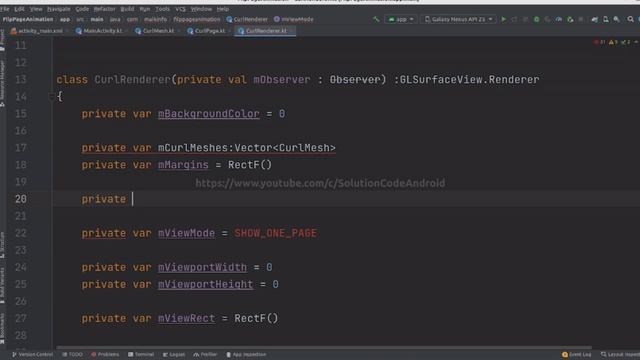Open the File menu

5,9
